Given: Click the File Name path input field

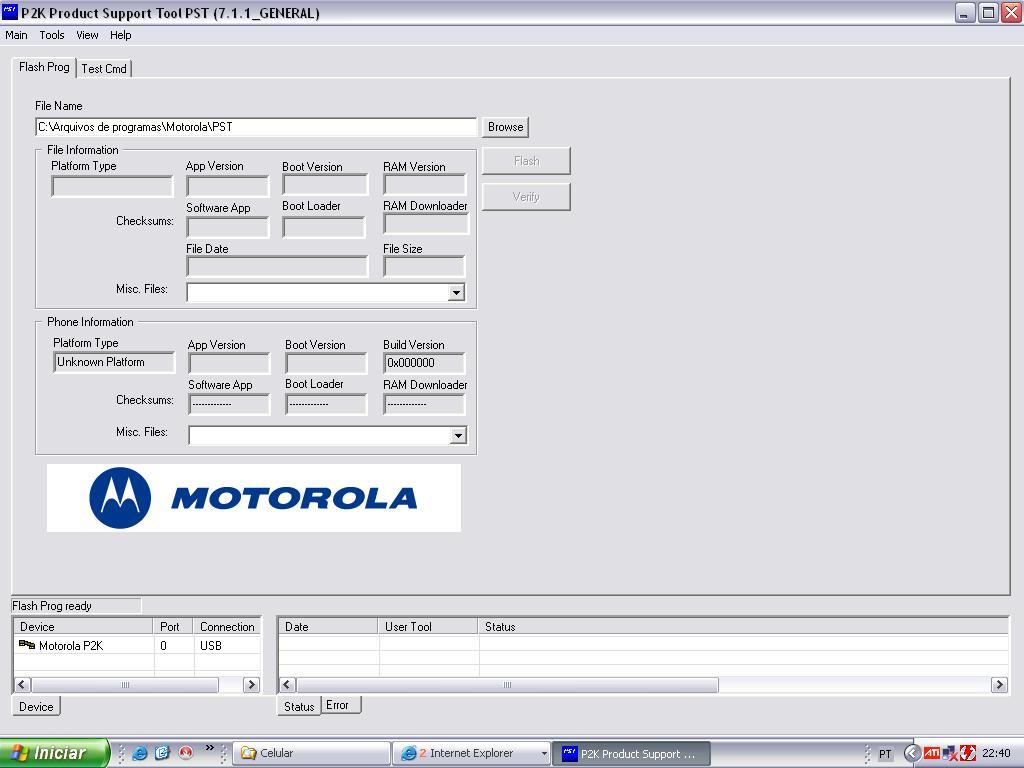Looking at the screenshot, I should (x=256, y=127).
